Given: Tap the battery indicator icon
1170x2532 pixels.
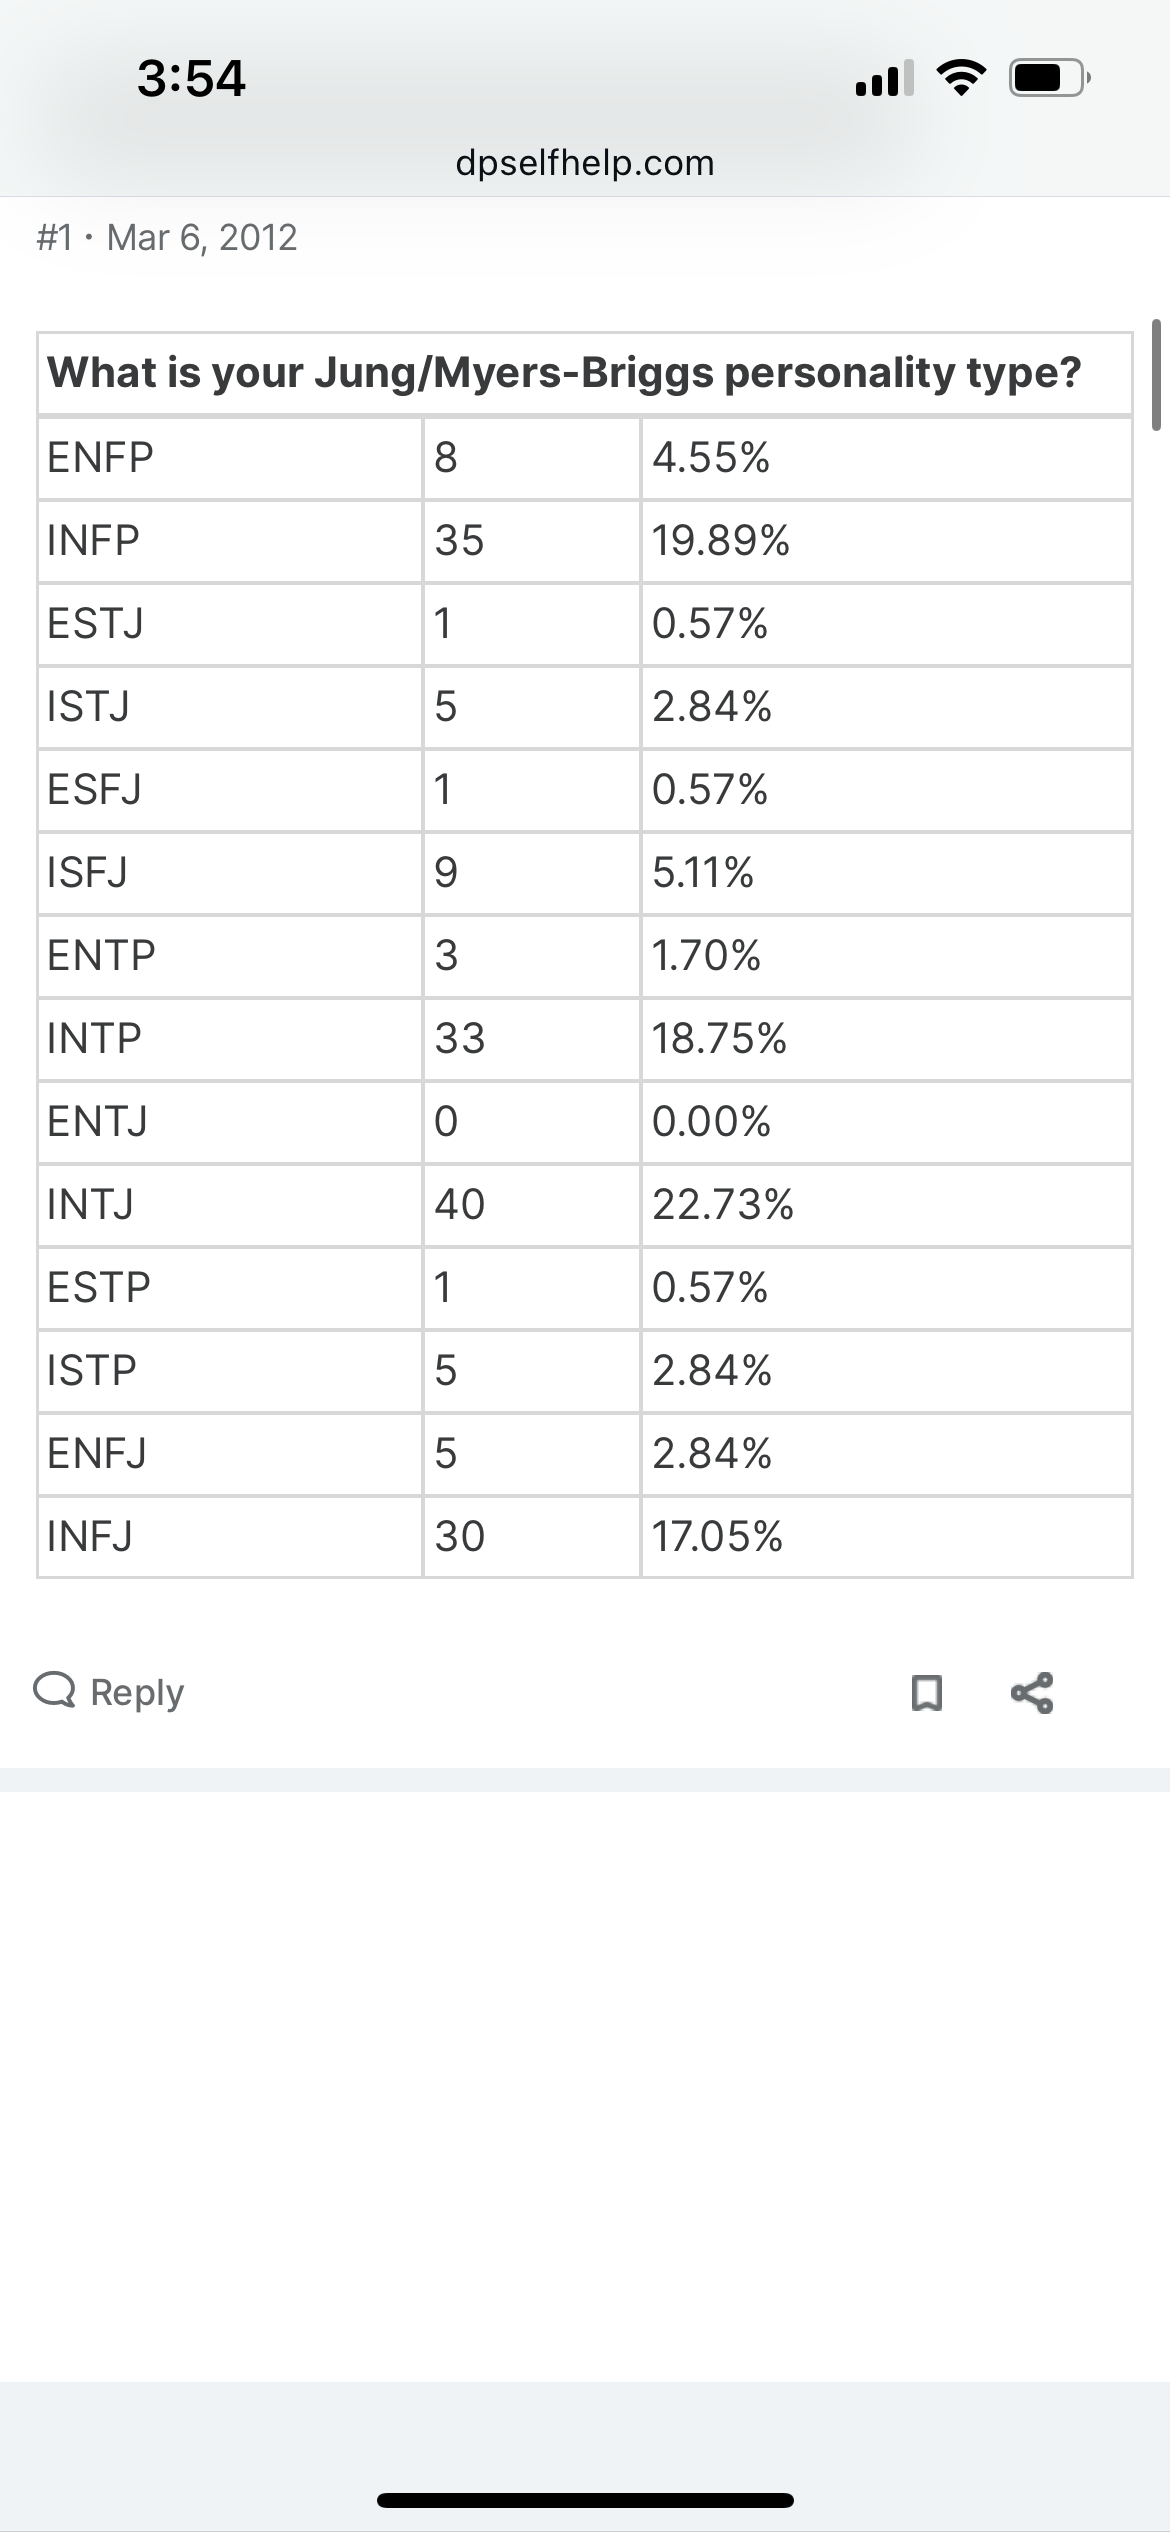Looking at the screenshot, I should coord(1049,77).
